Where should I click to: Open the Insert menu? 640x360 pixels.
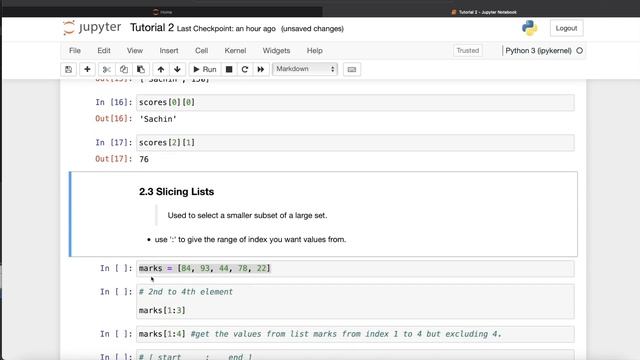169,51
